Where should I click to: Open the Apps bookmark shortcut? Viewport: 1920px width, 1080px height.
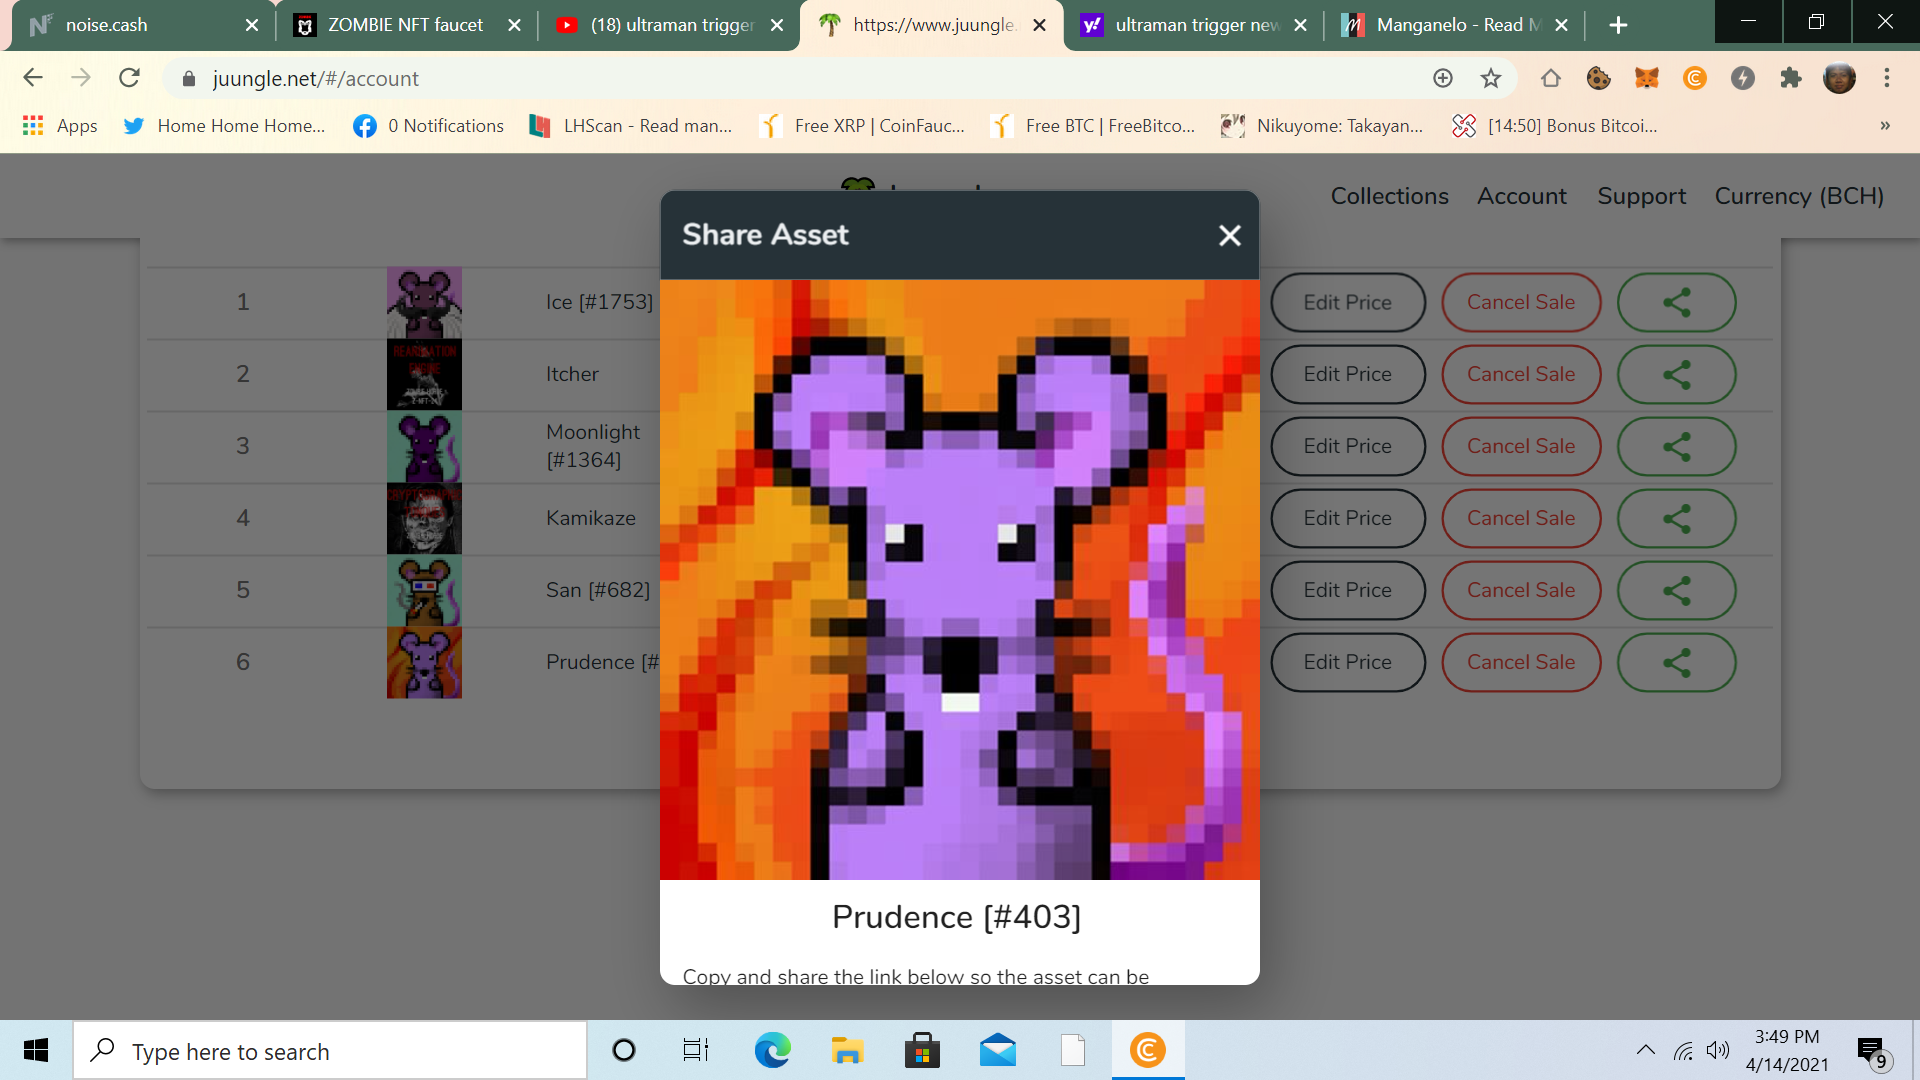click(60, 126)
